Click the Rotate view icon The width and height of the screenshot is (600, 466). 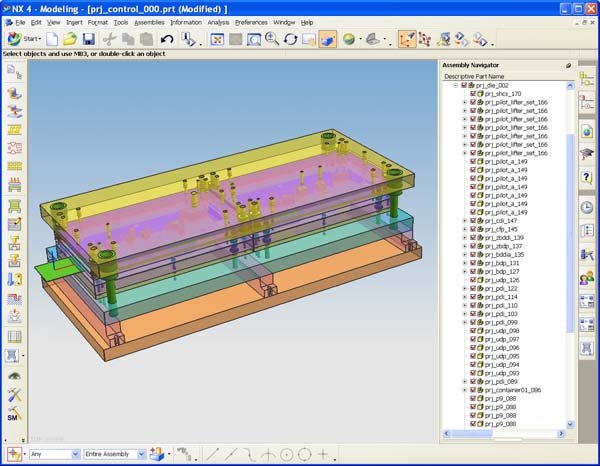[290, 39]
